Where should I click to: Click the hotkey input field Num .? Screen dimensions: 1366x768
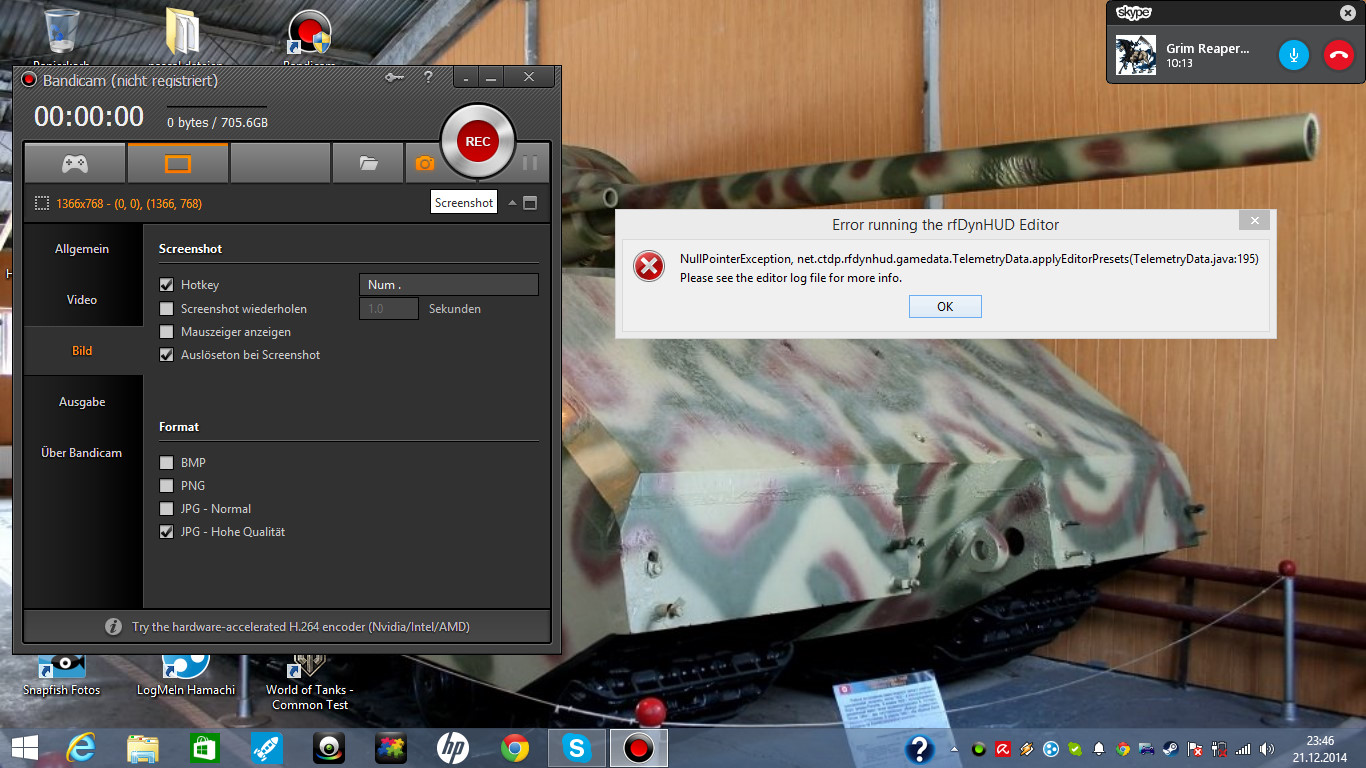(448, 285)
